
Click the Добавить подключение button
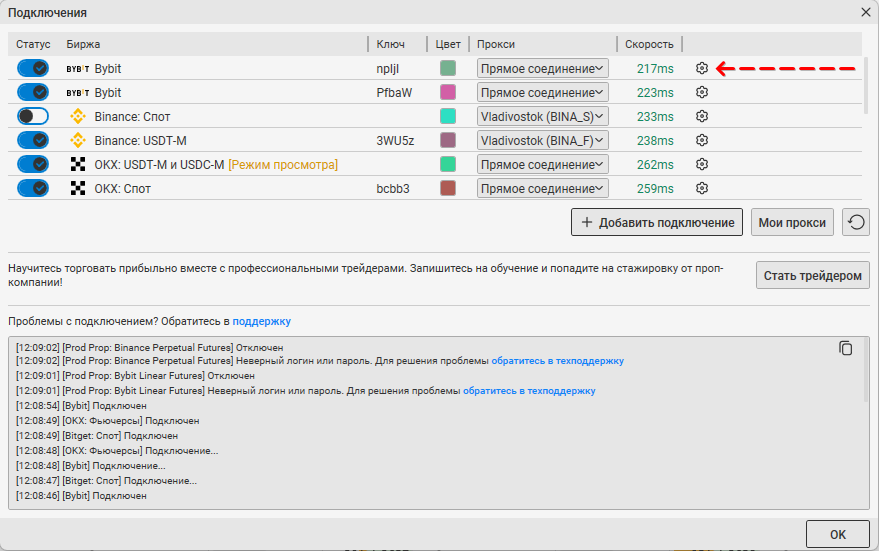657,222
